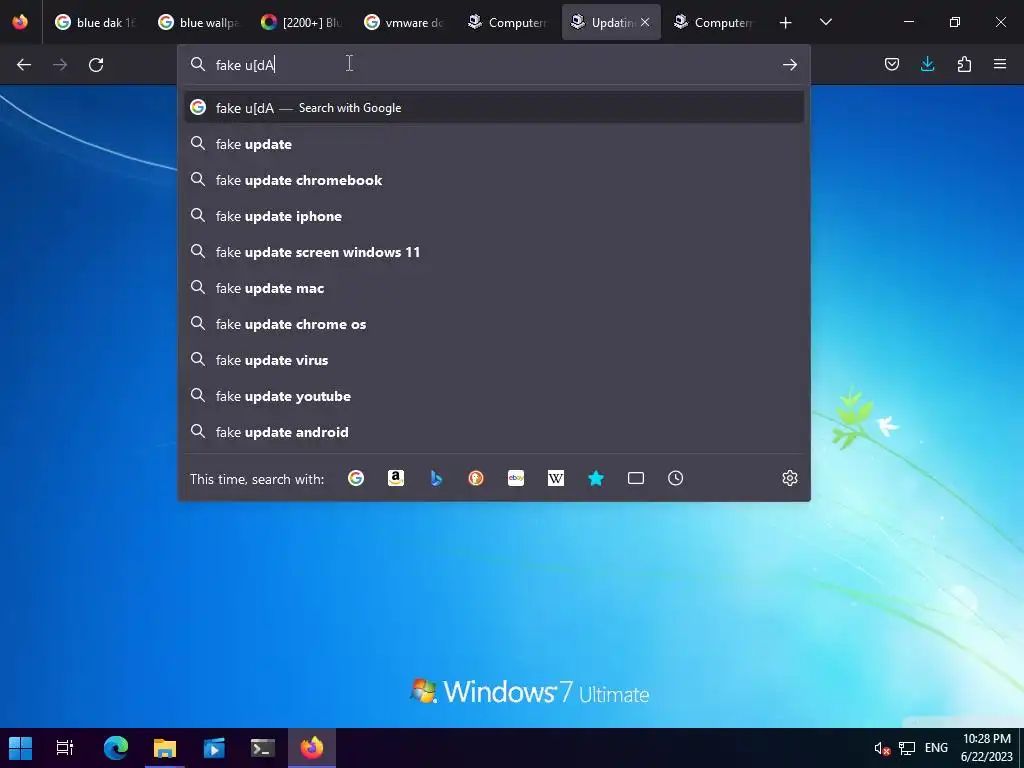Search this time with Amazon
Screen dimensions: 1024x768
pos(396,479)
